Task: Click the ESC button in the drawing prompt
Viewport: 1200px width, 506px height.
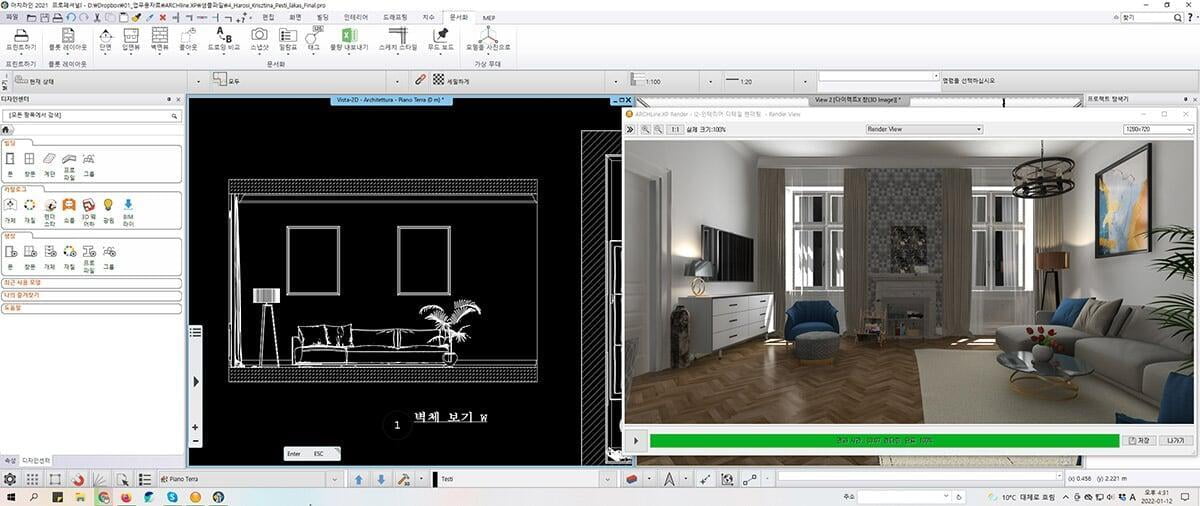Action: pyautogui.click(x=319, y=453)
